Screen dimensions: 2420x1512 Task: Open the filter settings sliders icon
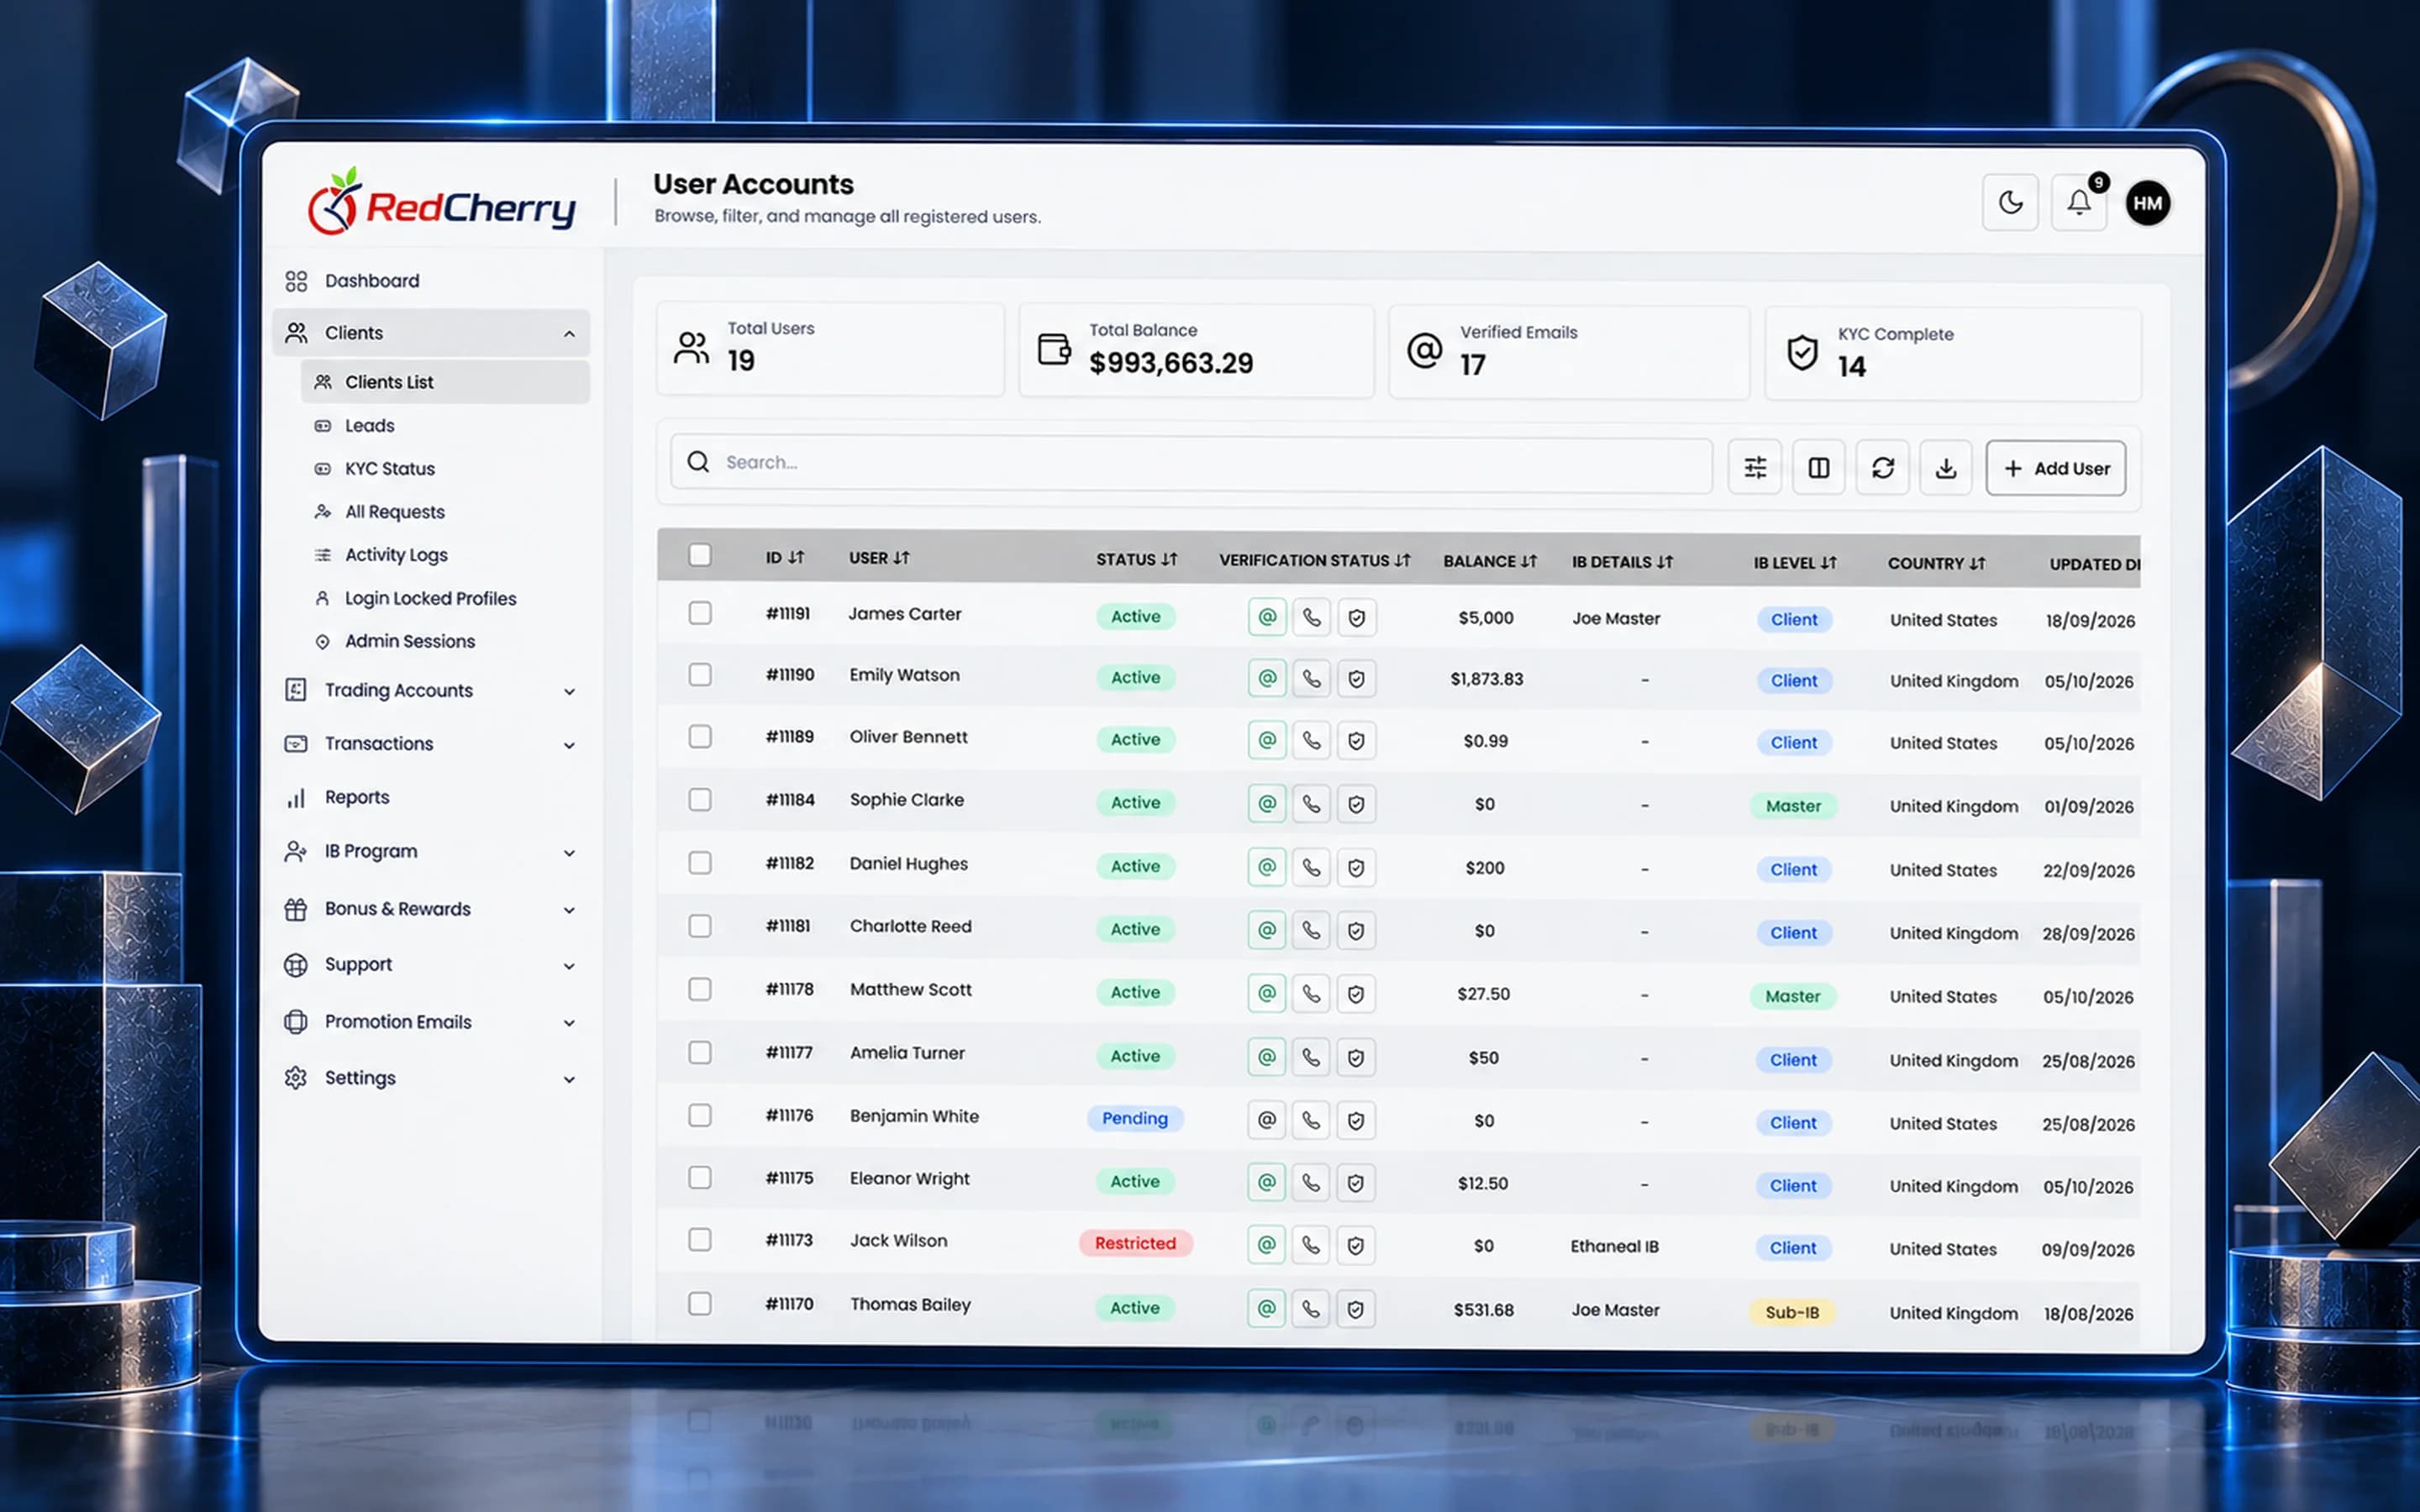(x=1755, y=467)
